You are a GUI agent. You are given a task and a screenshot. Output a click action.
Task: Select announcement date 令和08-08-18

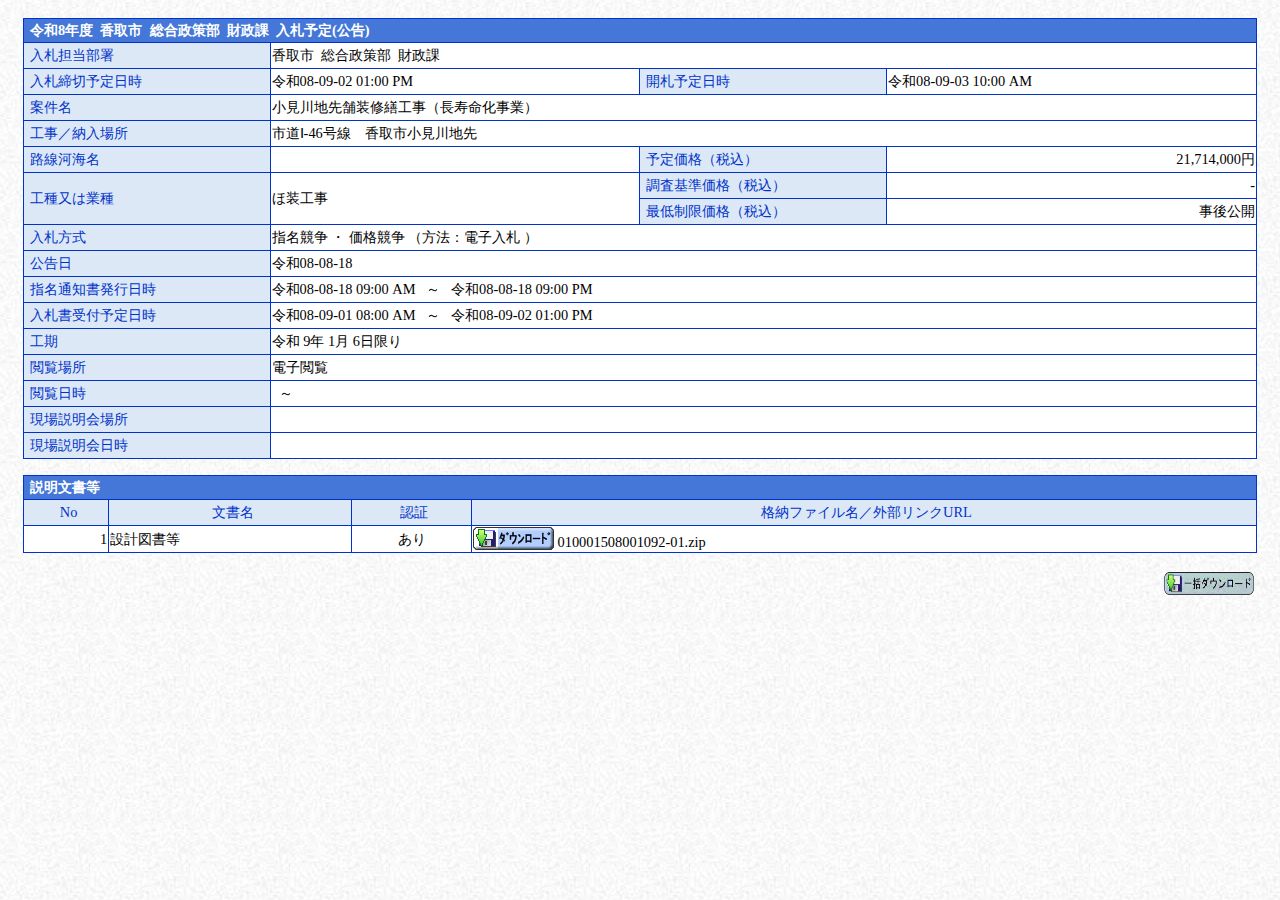tap(312, 264)
